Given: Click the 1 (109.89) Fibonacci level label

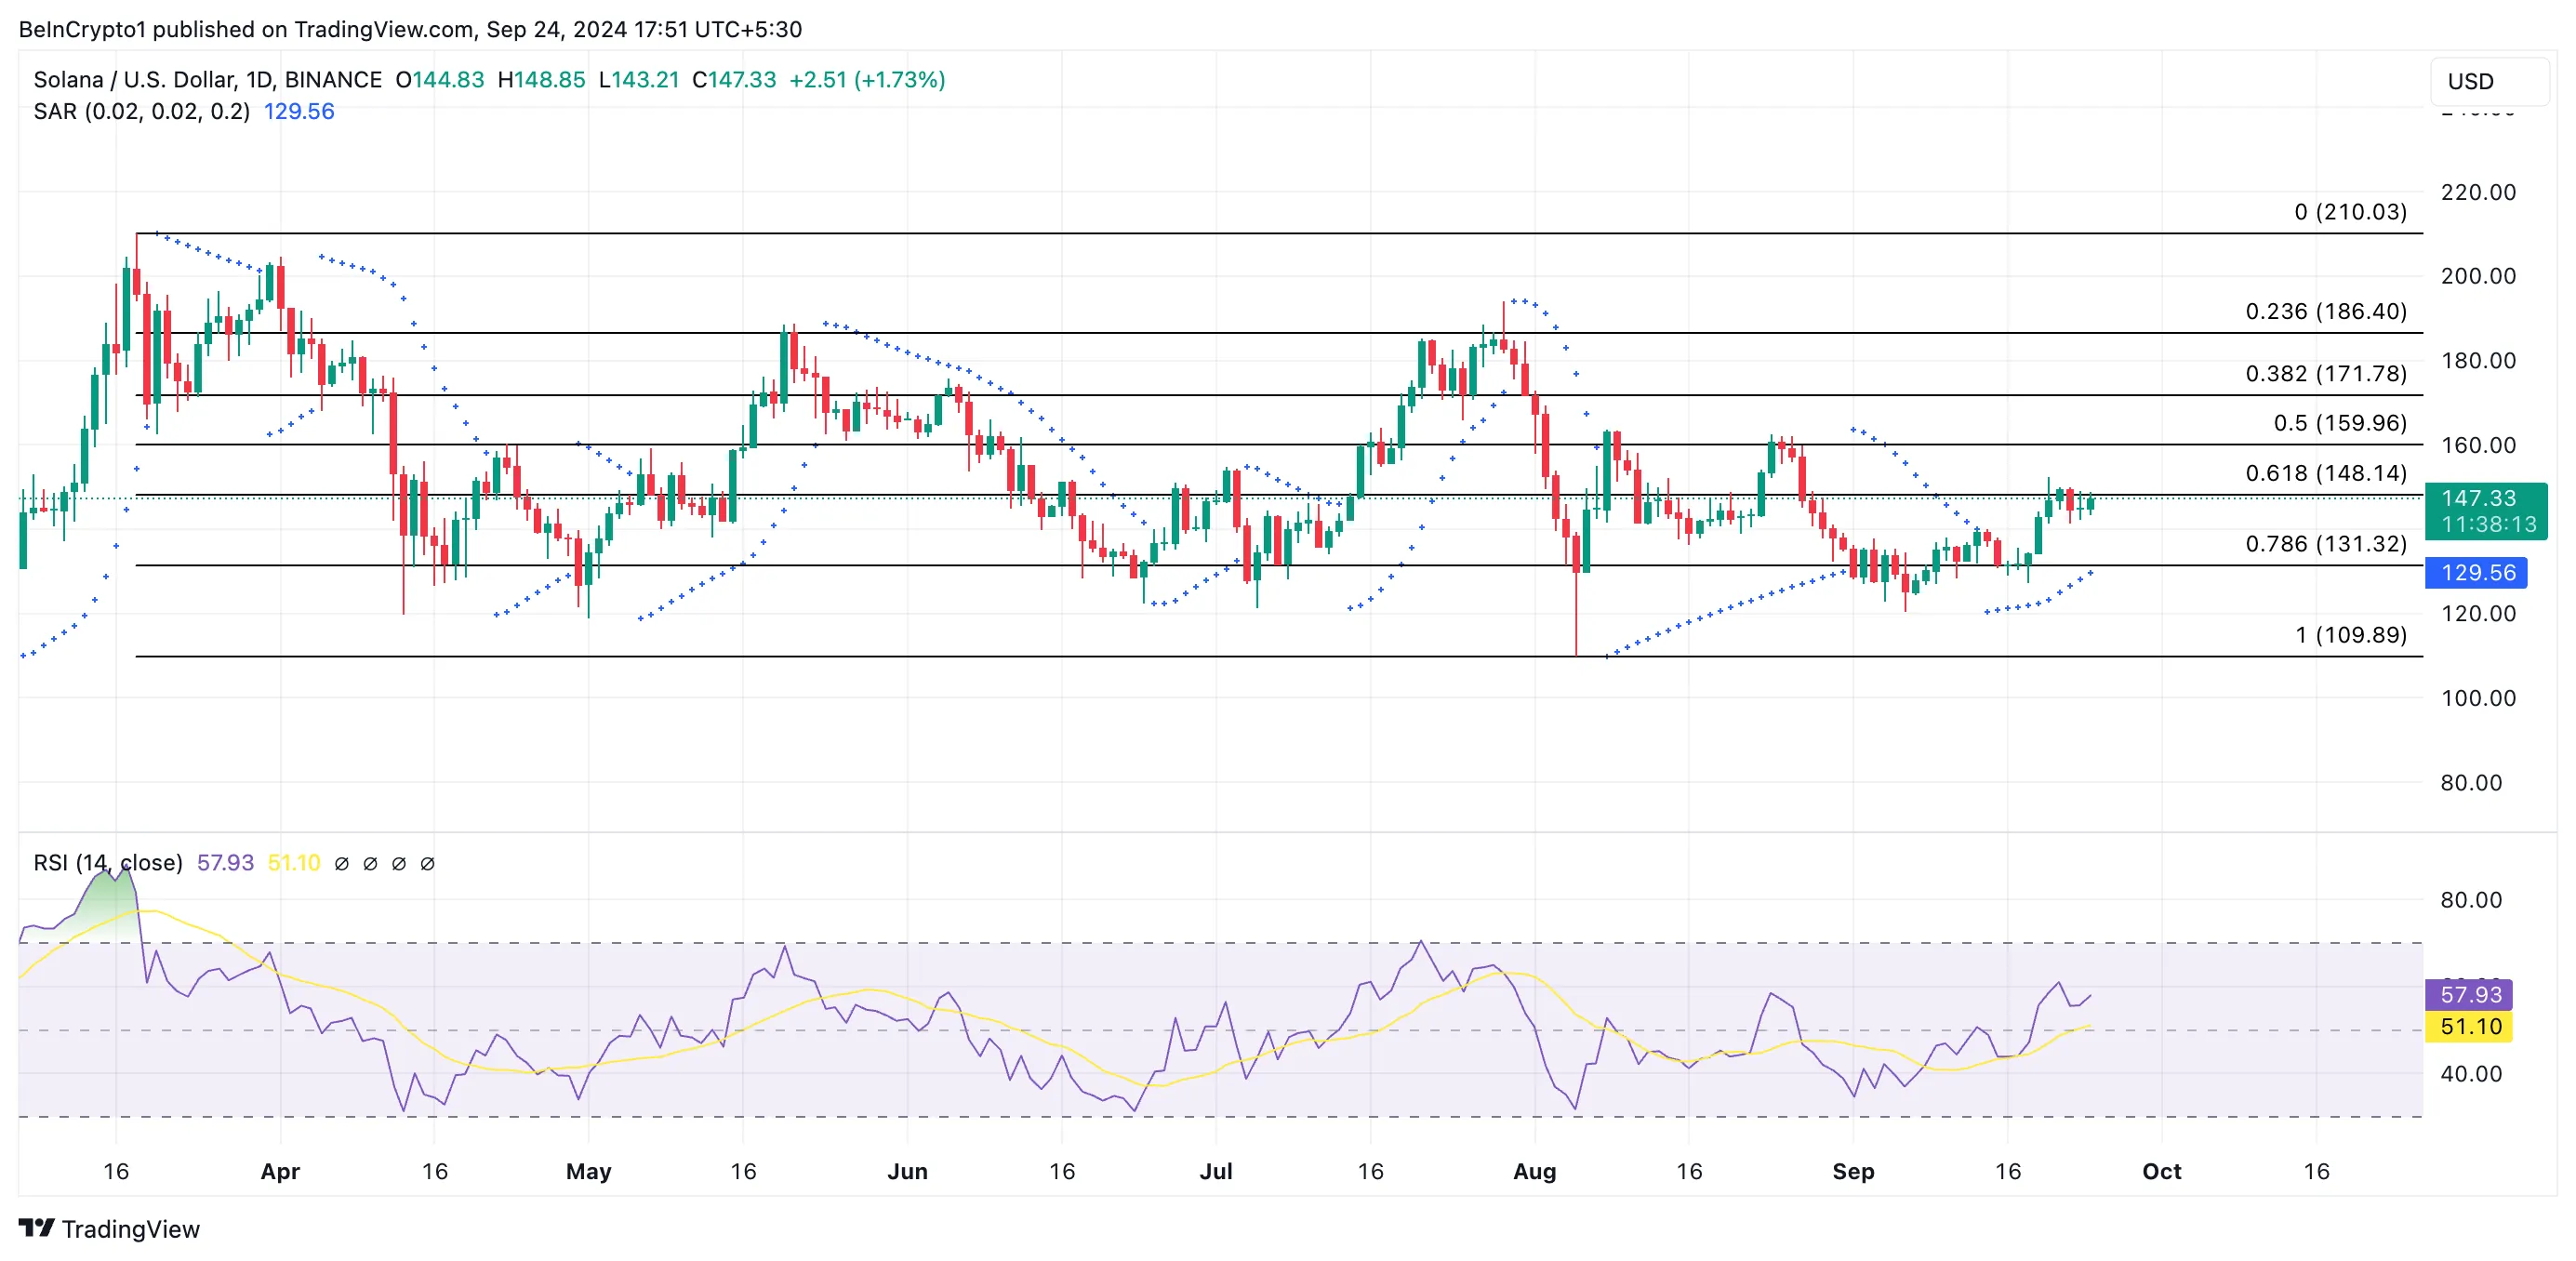Looking at the screenshot, I should click(x=2350, y=634).
